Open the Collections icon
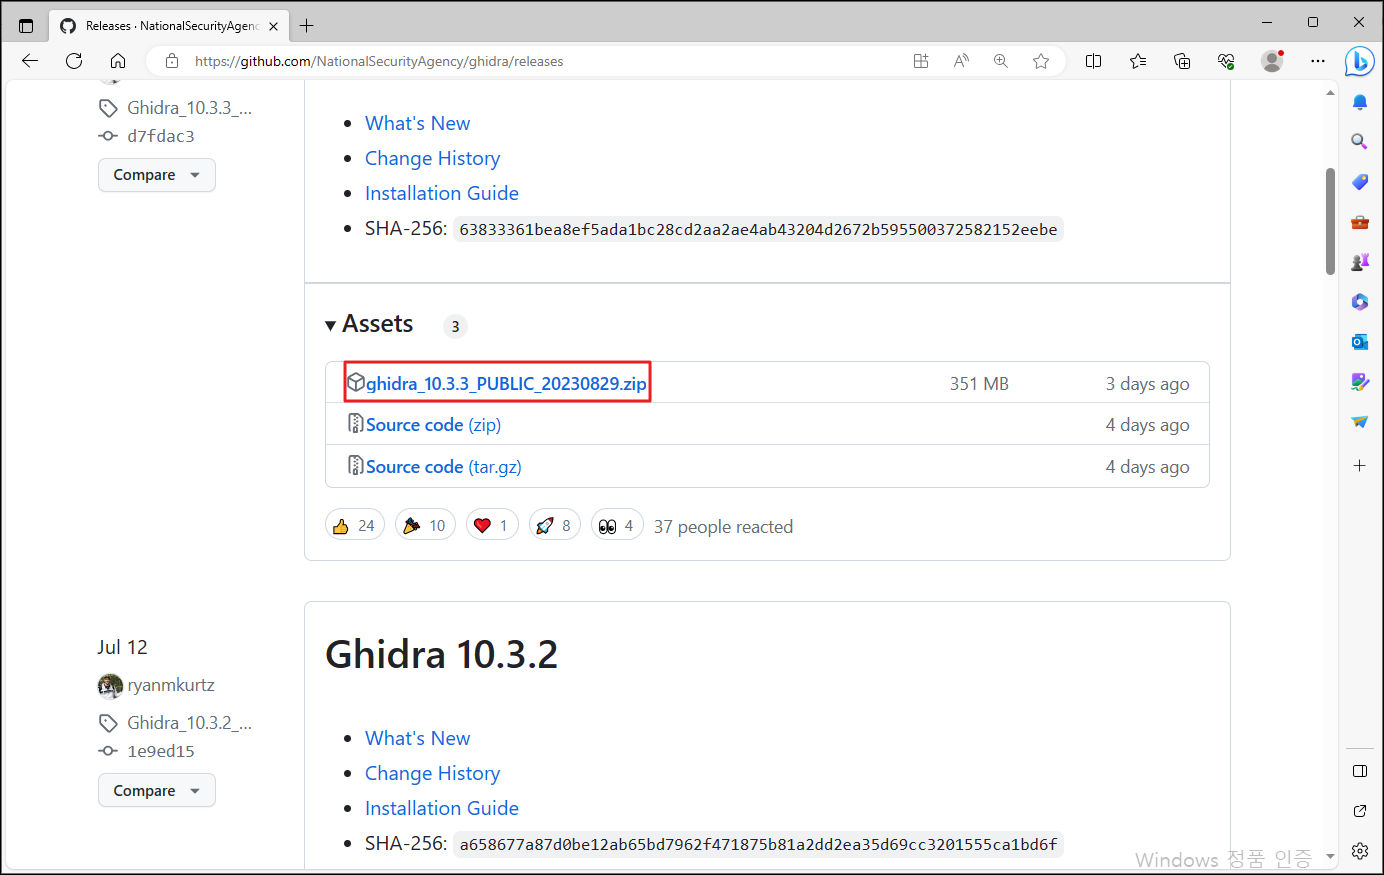 (1182, 61)
